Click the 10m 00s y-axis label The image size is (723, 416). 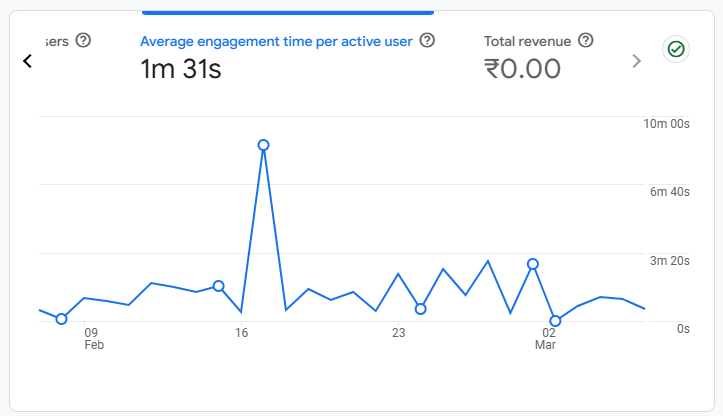pos(666,124)
